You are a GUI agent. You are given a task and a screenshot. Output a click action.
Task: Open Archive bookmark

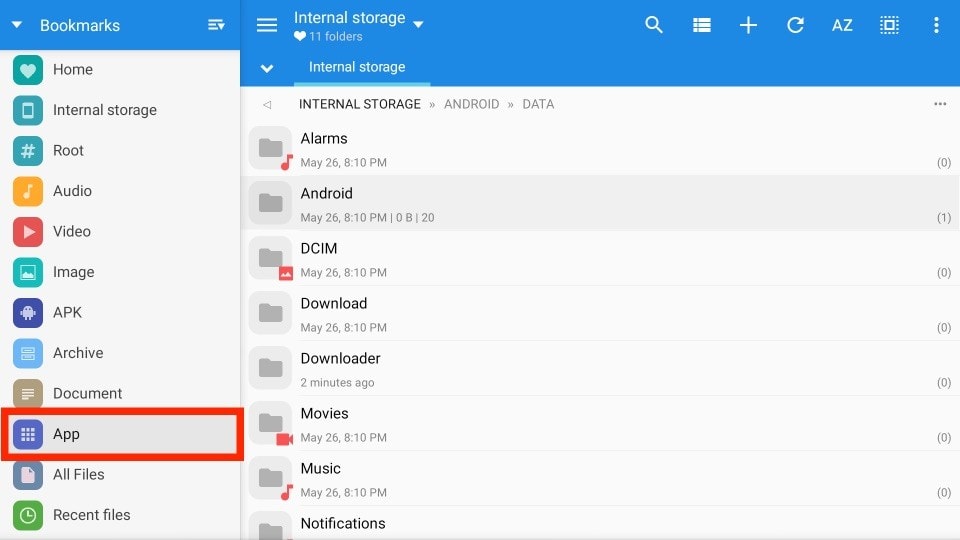(x=120, y=353)
